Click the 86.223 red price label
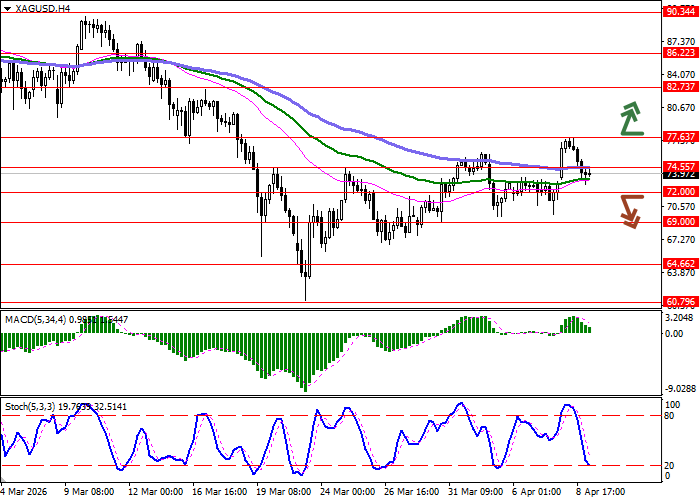The height and width of the screenshot is (500, 700). pos(680,53)
